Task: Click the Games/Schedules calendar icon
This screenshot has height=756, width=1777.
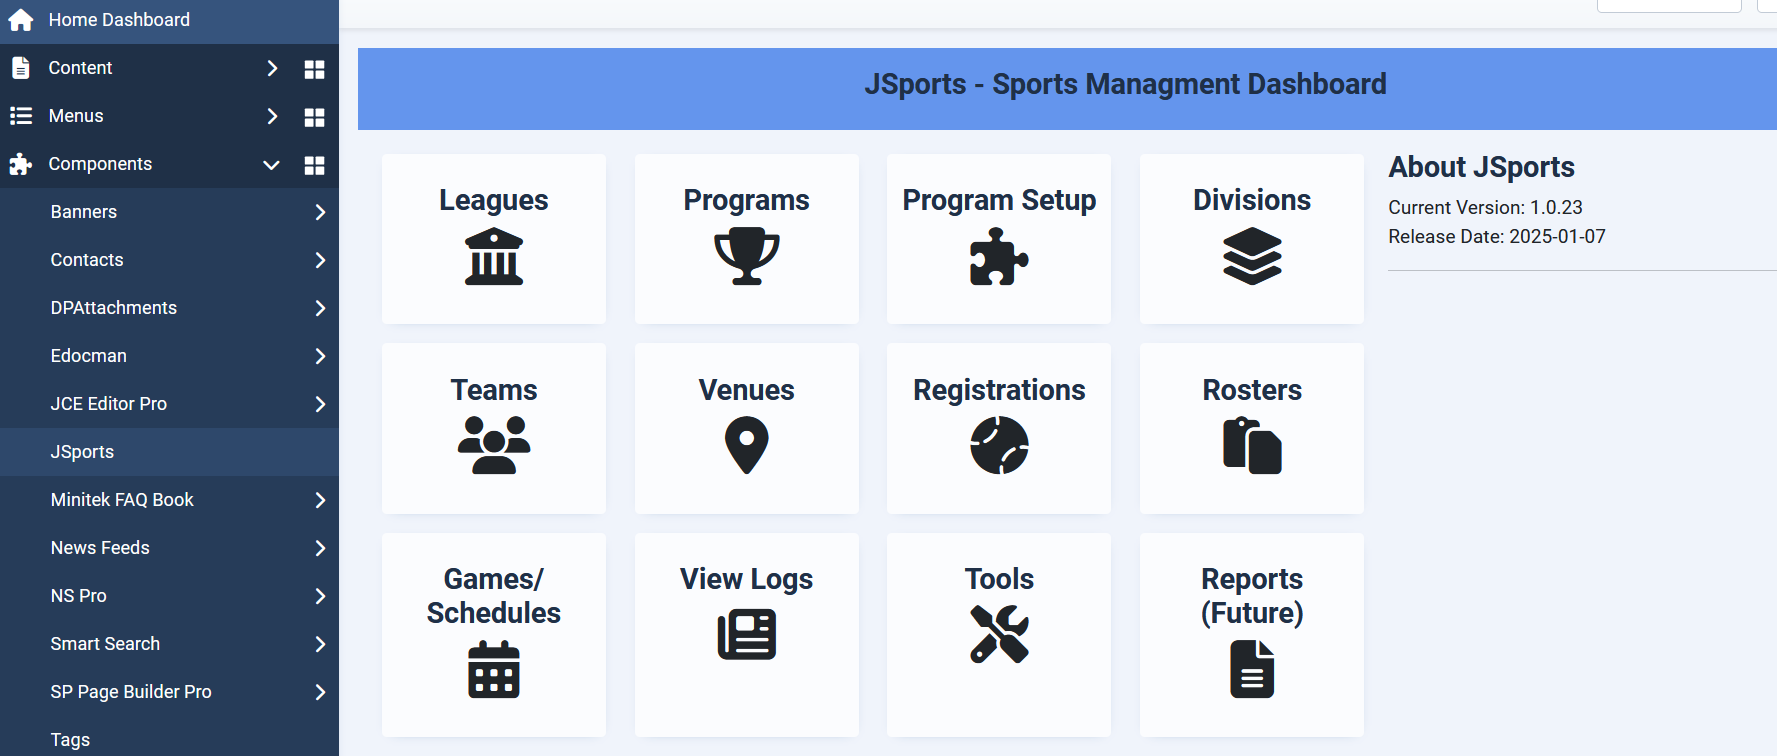Action: coord(494,669)
